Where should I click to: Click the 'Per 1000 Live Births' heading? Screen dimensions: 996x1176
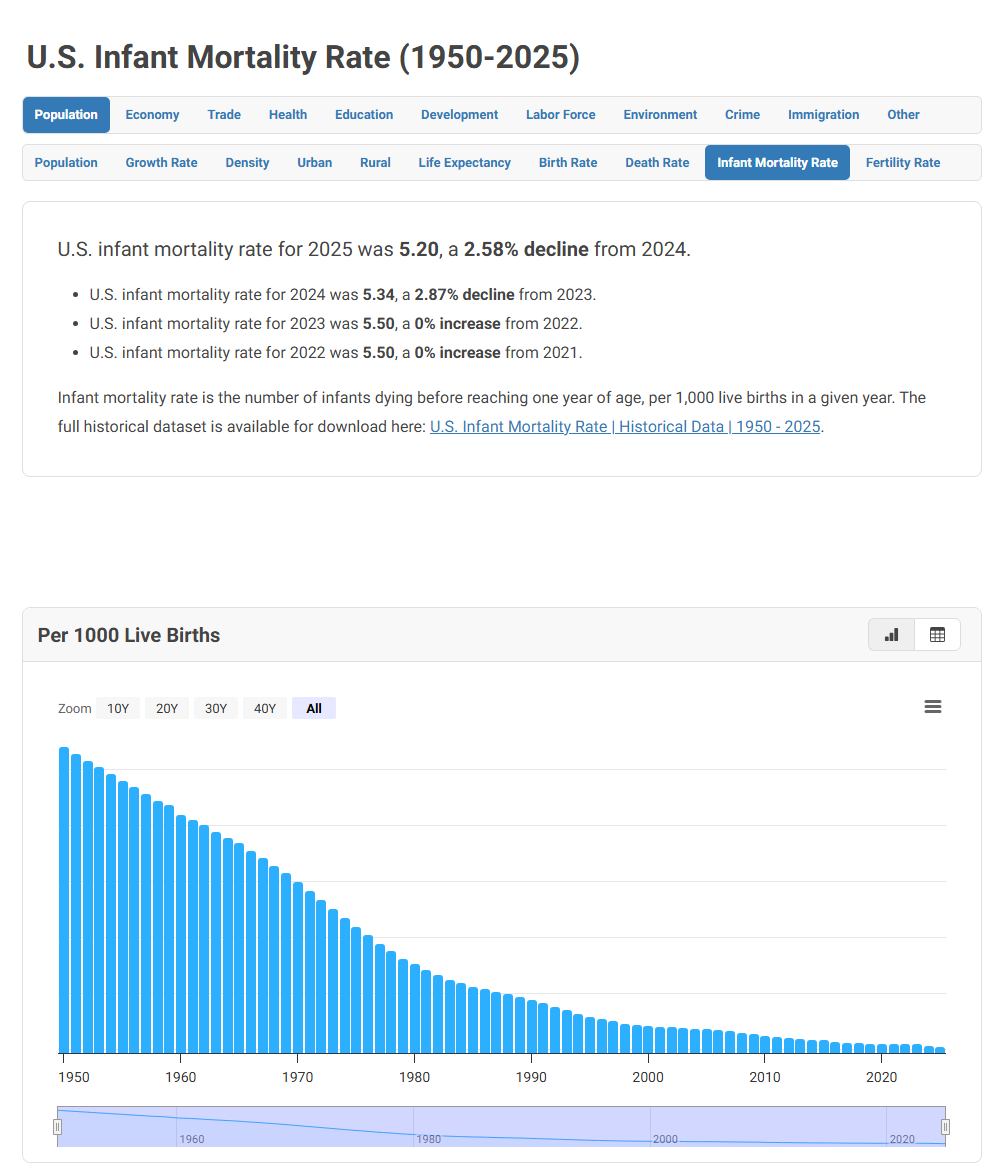[129, 635]
